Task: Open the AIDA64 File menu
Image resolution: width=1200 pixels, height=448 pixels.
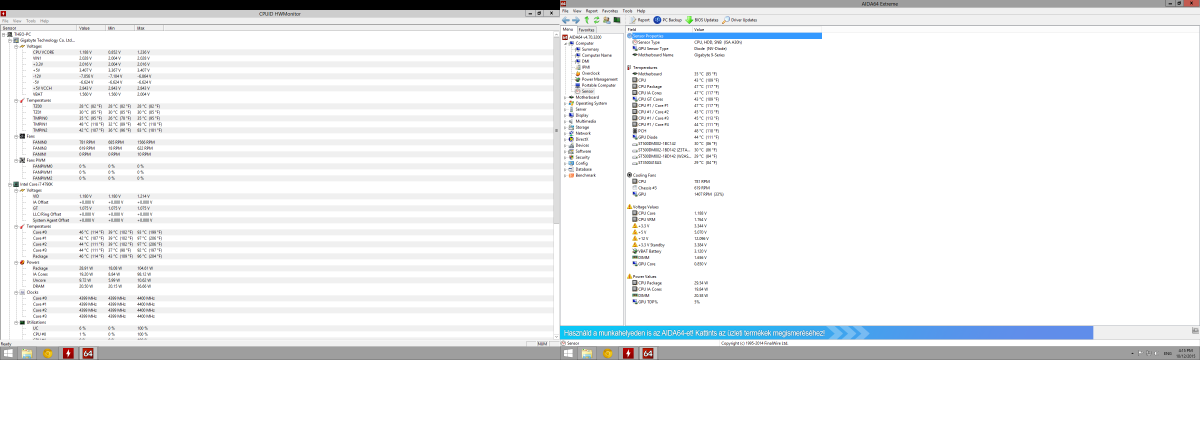Action: pos(565,10)
